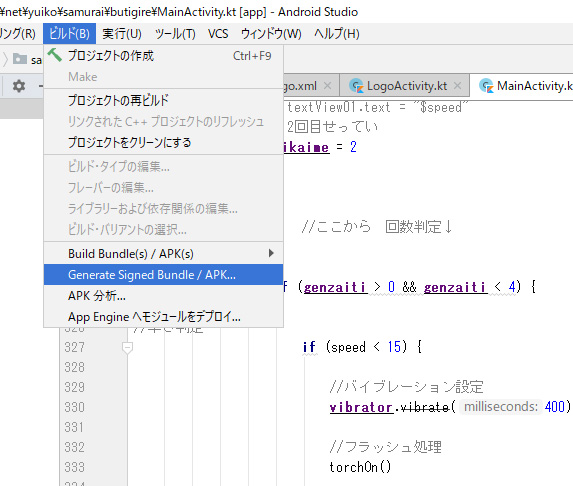Click line number 333 in gutter
This screenshot has width=573, height=486.
pos(75,467)
